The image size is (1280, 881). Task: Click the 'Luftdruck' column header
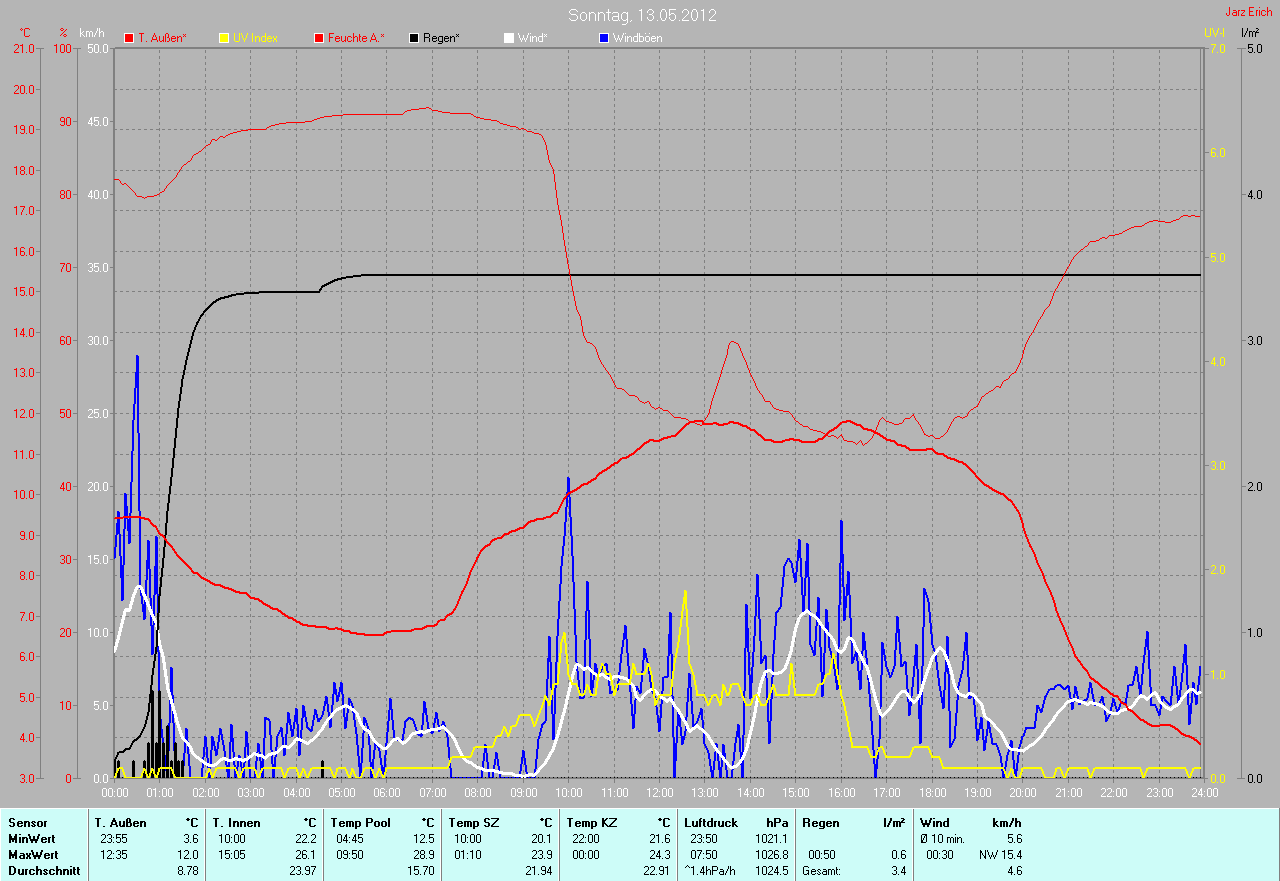point(711,822)
